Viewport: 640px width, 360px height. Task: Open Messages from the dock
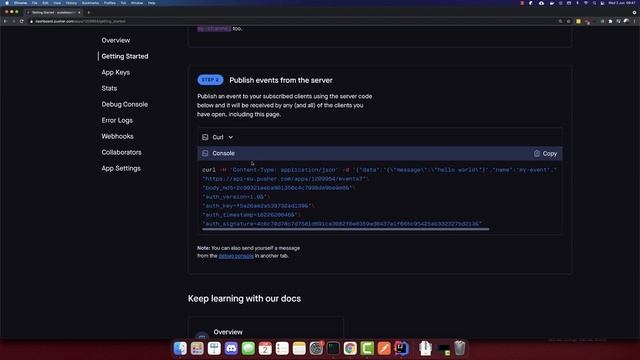click(248, 348)
